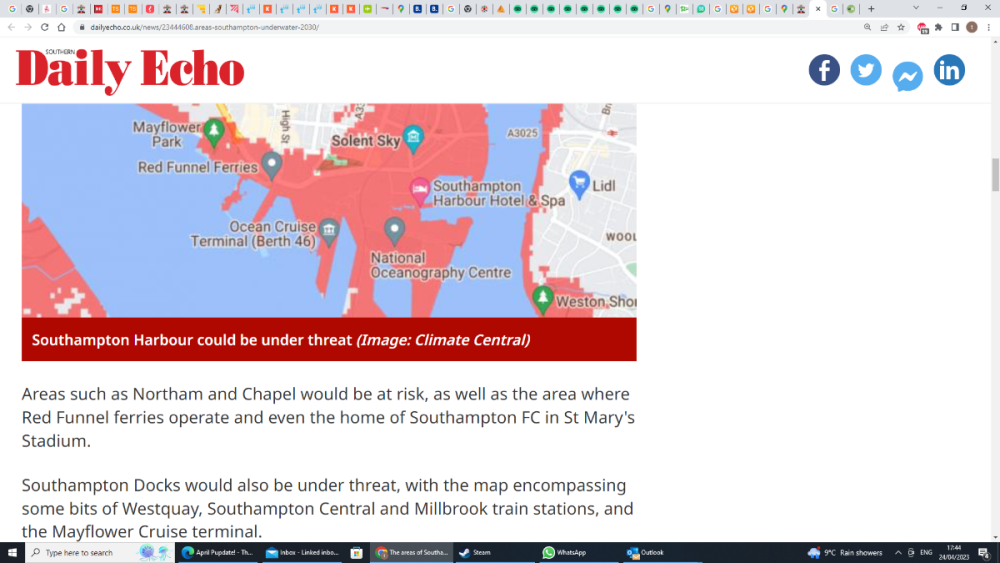Reload the page with refresh button
The width and height of the screenshot is (1000, 563).
[45, 27]
